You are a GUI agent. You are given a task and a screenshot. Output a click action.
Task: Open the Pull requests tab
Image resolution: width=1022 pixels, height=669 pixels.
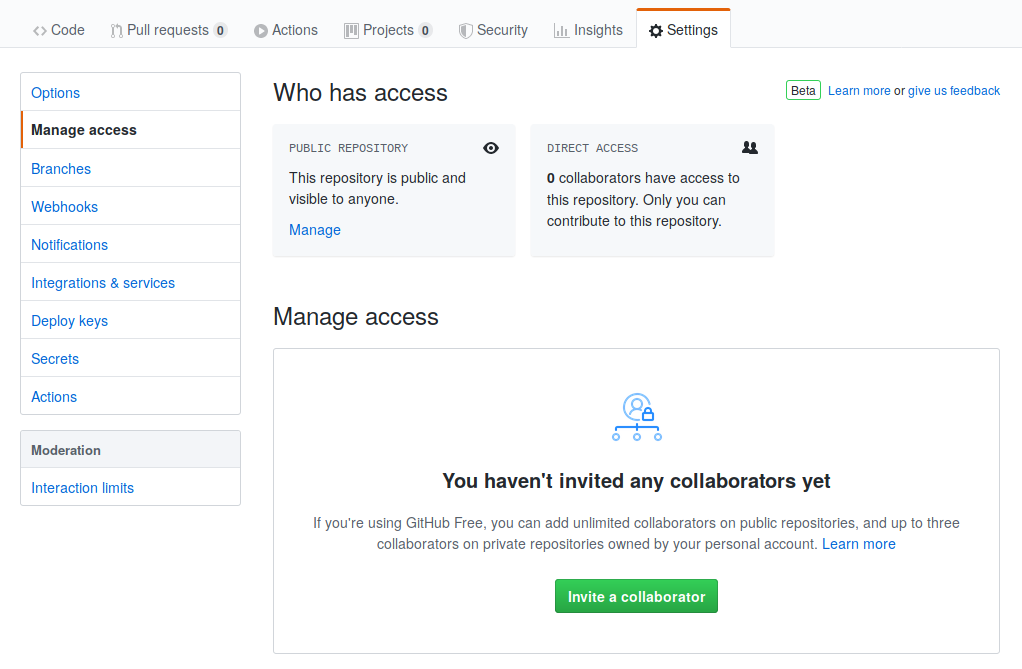pos(168,30)
